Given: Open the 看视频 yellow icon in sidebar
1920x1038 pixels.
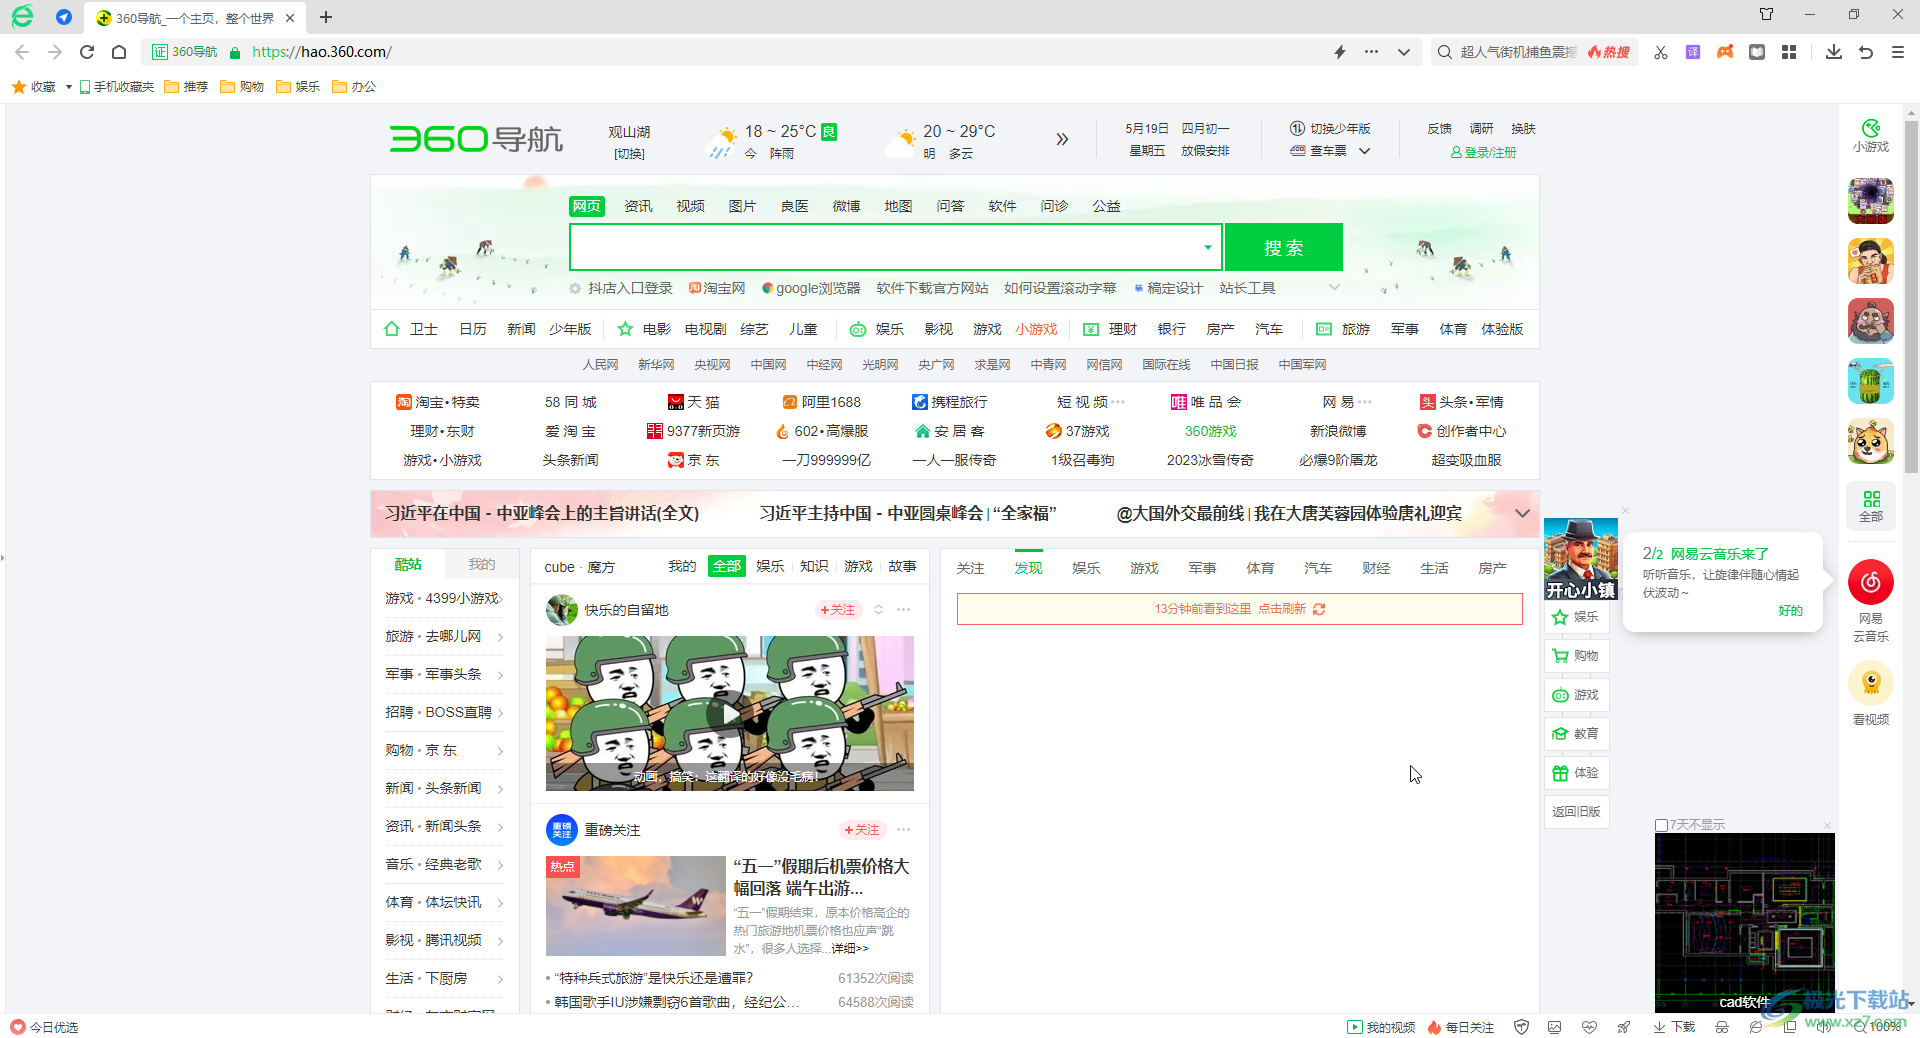Looking at the screenshot, I should (x=1871, y=683).
